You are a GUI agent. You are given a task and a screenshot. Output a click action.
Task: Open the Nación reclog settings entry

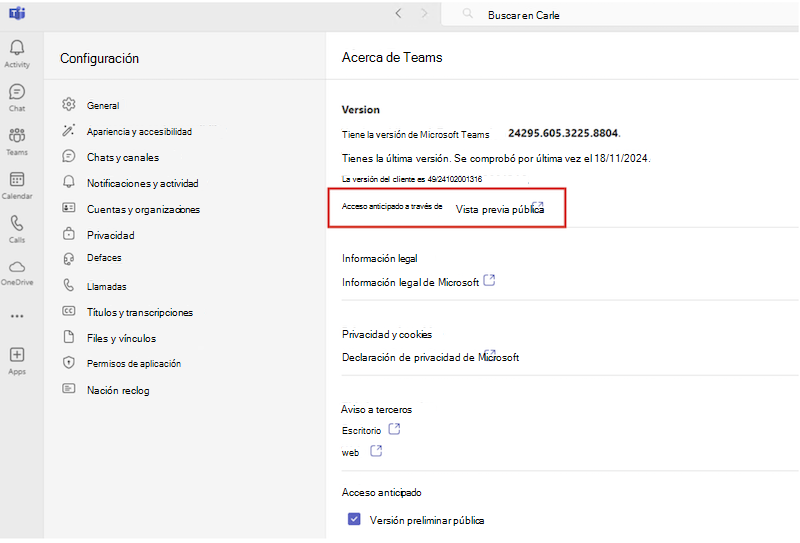[118, 390]
